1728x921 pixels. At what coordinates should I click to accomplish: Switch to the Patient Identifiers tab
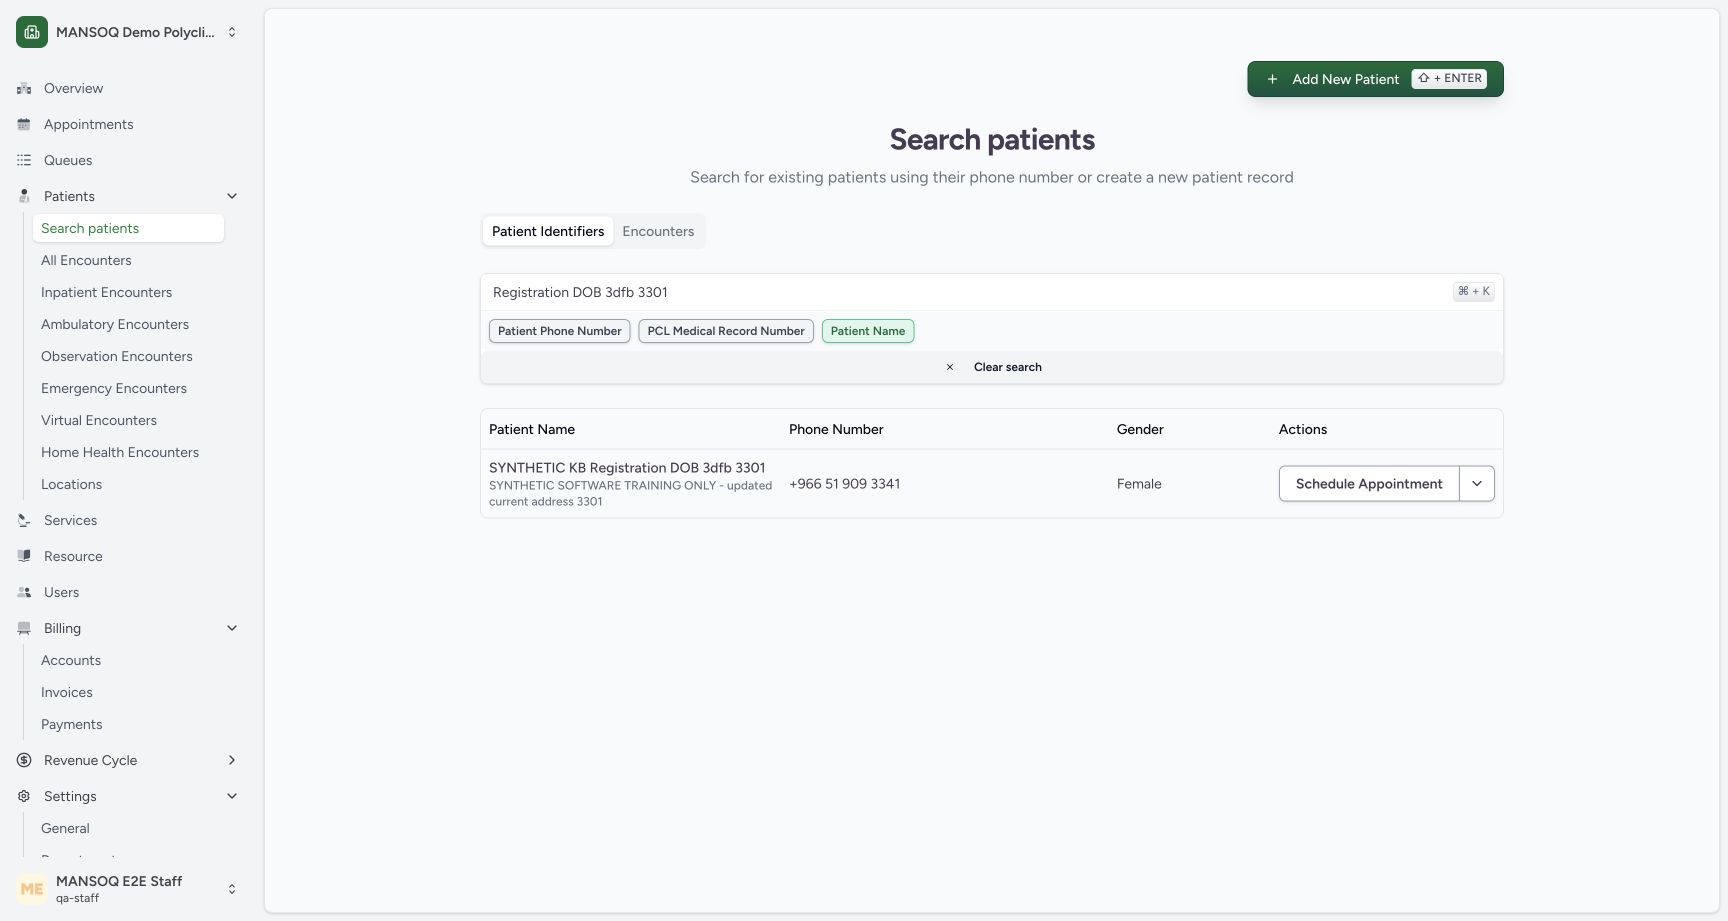pos(548,231)
